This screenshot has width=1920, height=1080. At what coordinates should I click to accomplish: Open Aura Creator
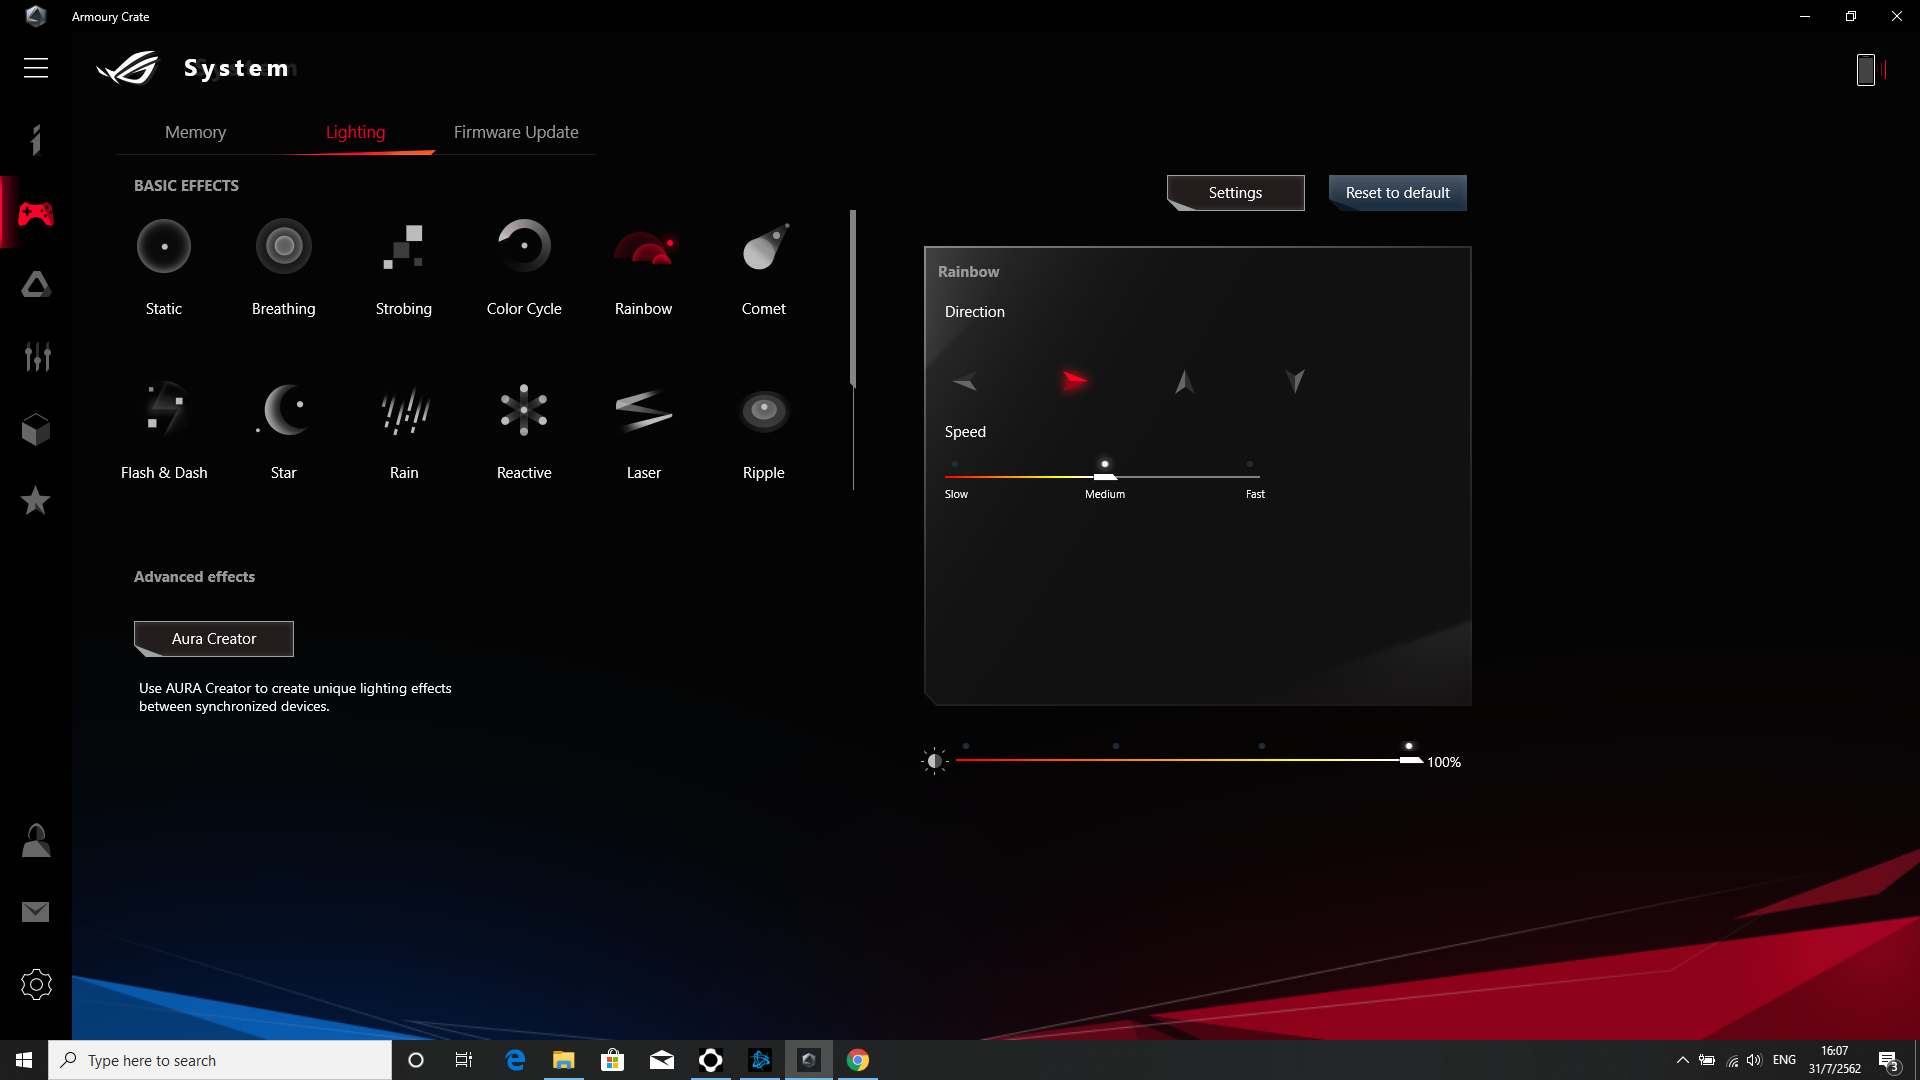point(214,639)
